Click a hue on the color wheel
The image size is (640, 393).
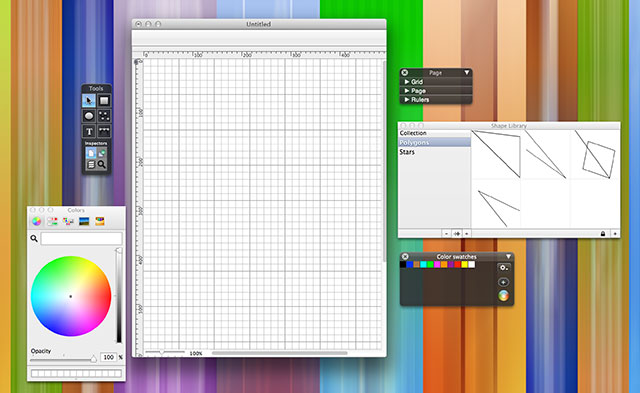[x=71, y=296]
